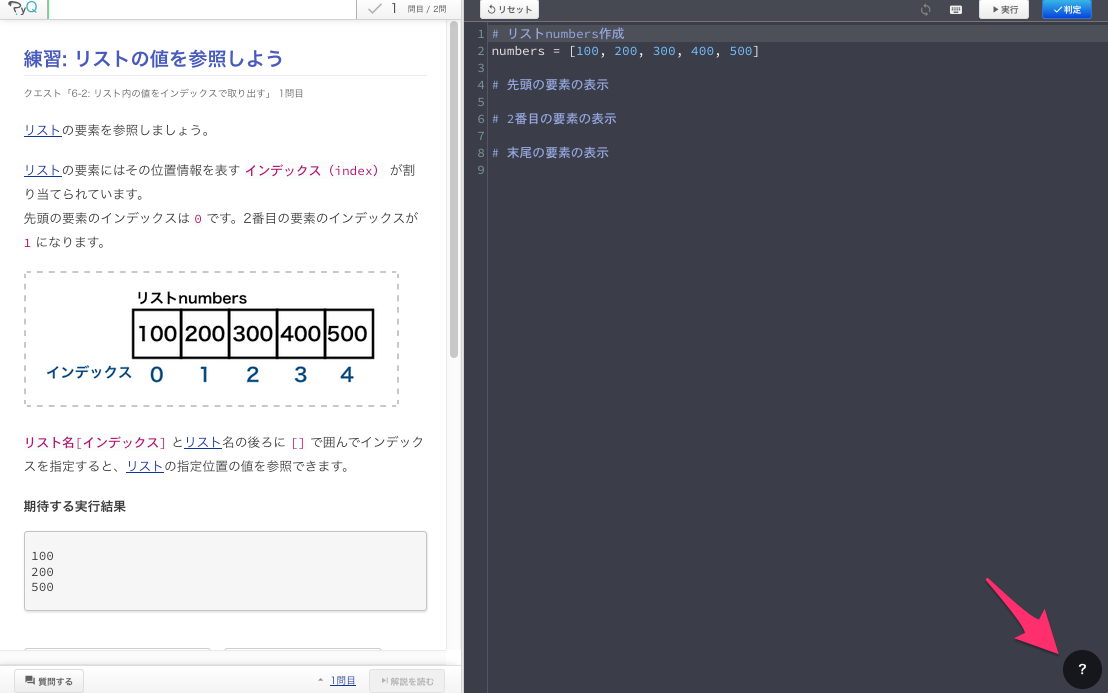This screenshot has width=1108, height=693.
Task: Click the checkmark progress icon in top bar
Action: coord(373,10)
